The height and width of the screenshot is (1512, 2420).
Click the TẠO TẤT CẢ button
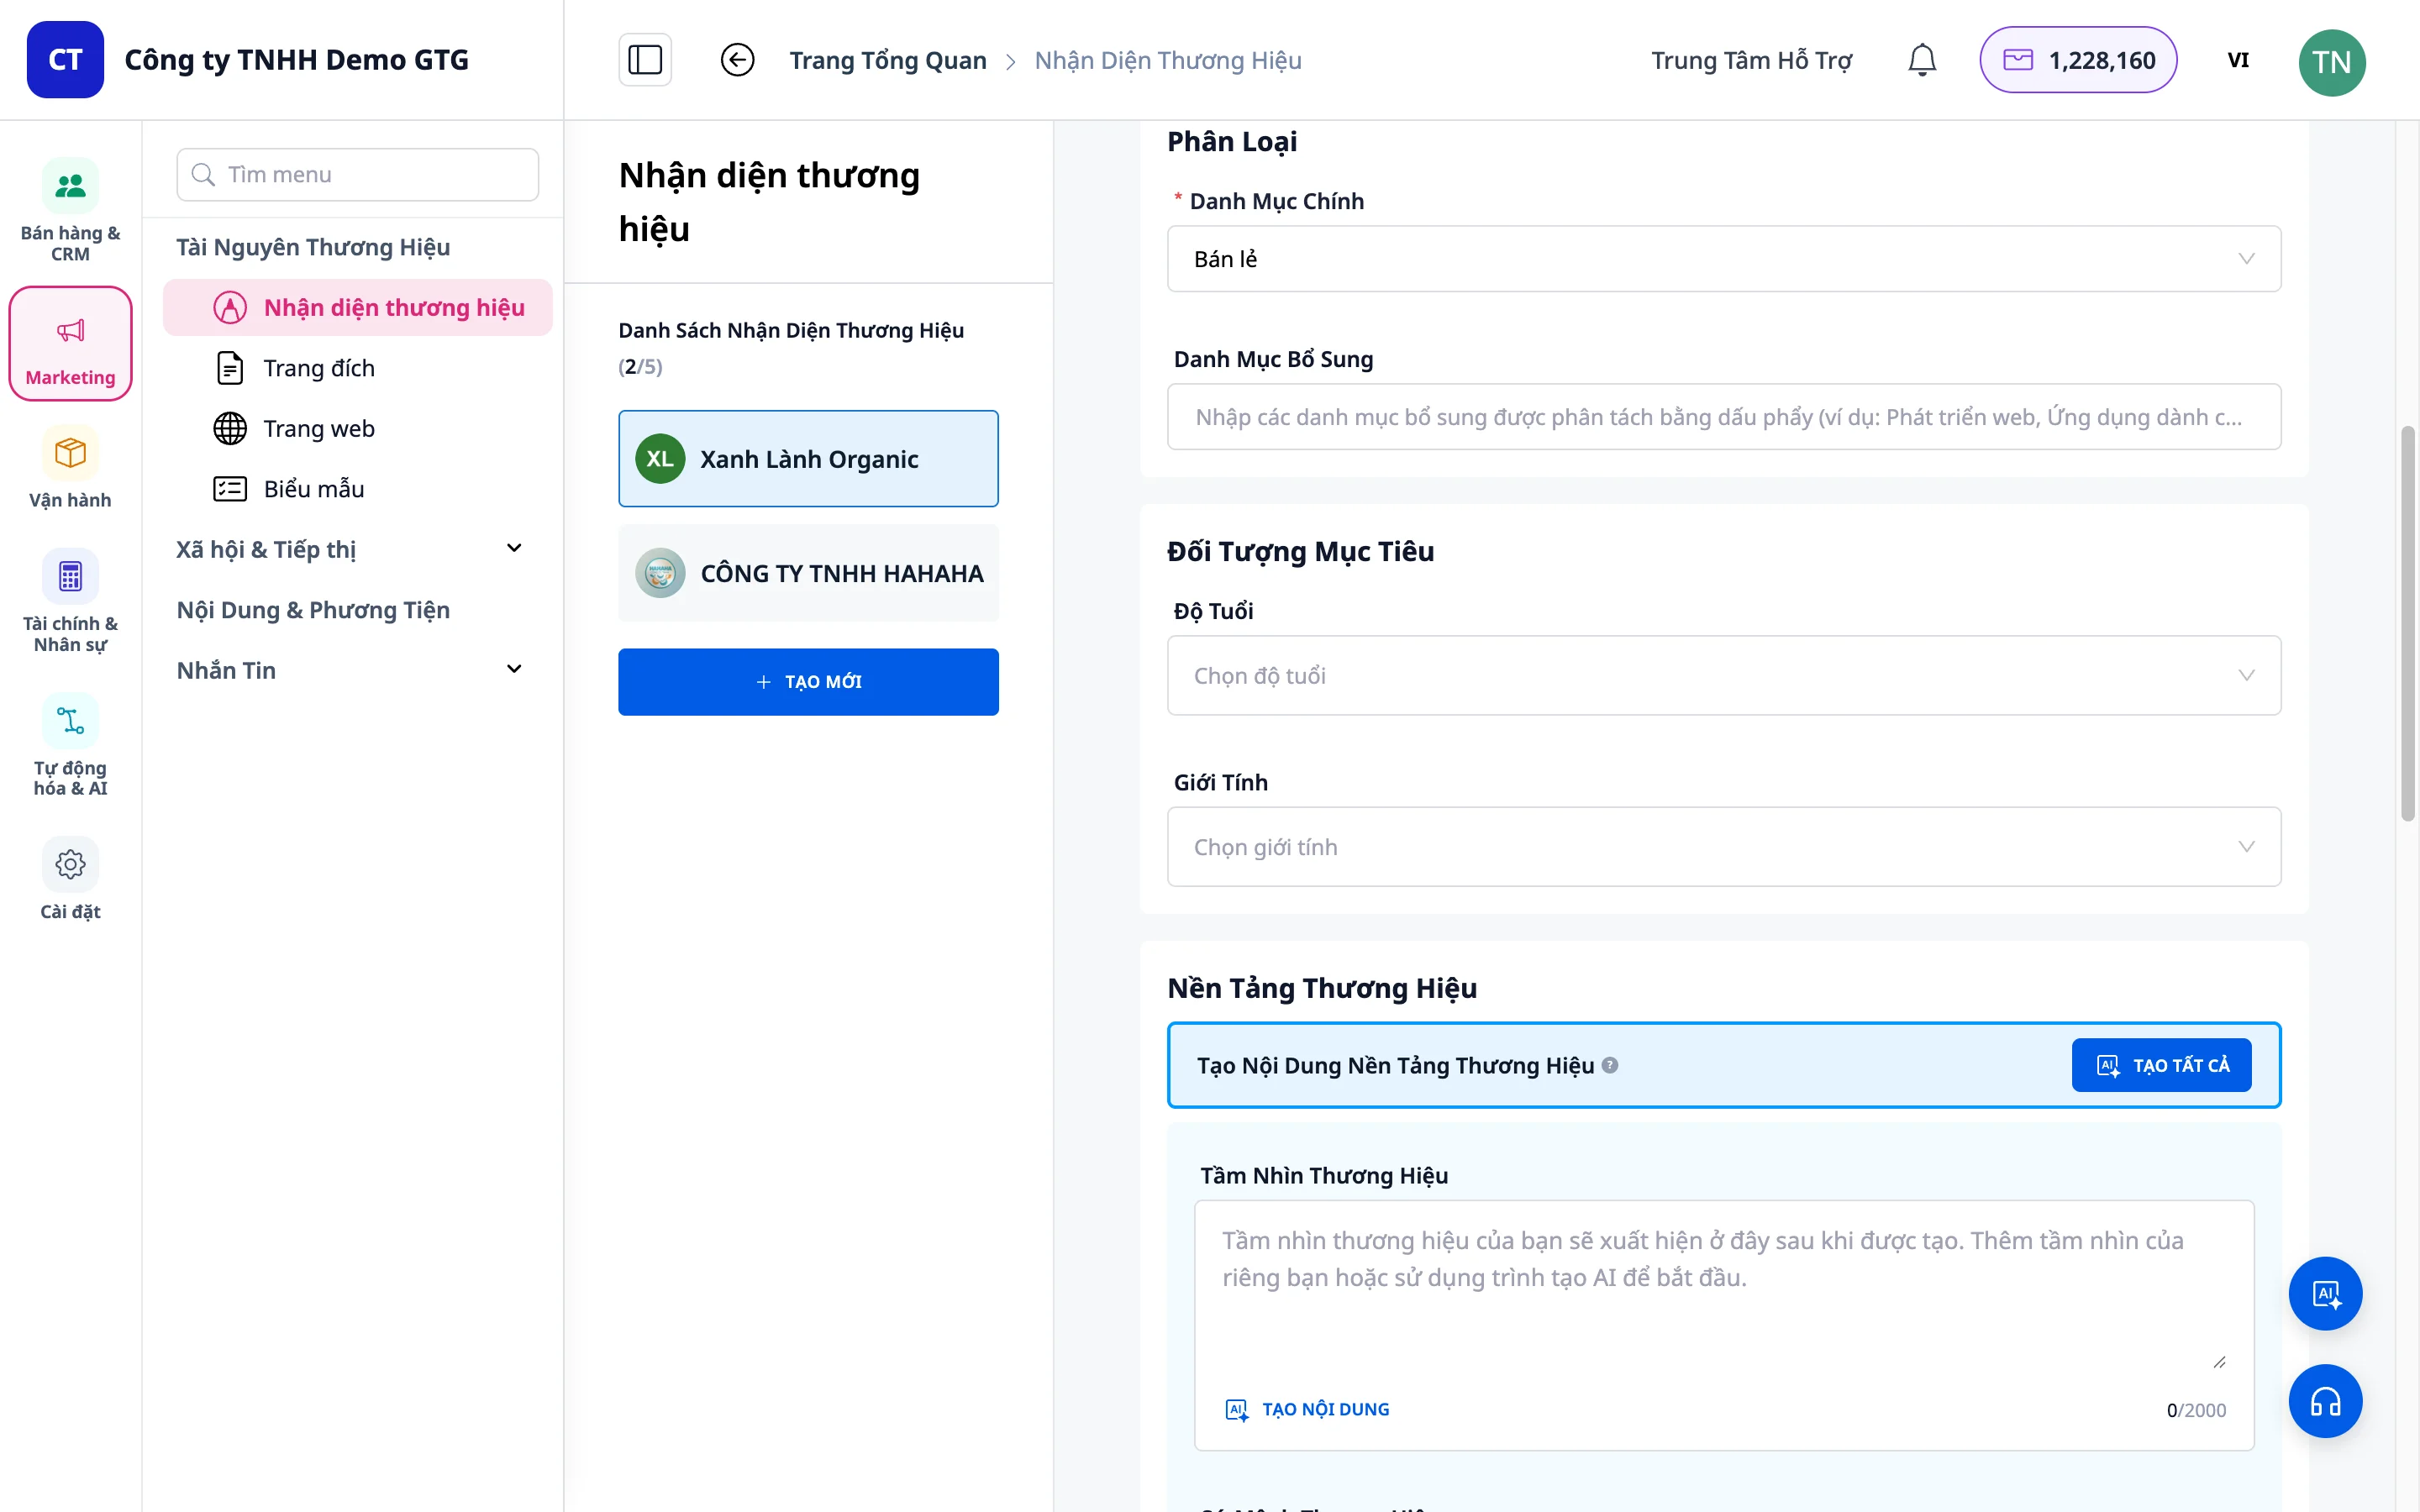point(2161,1065)
